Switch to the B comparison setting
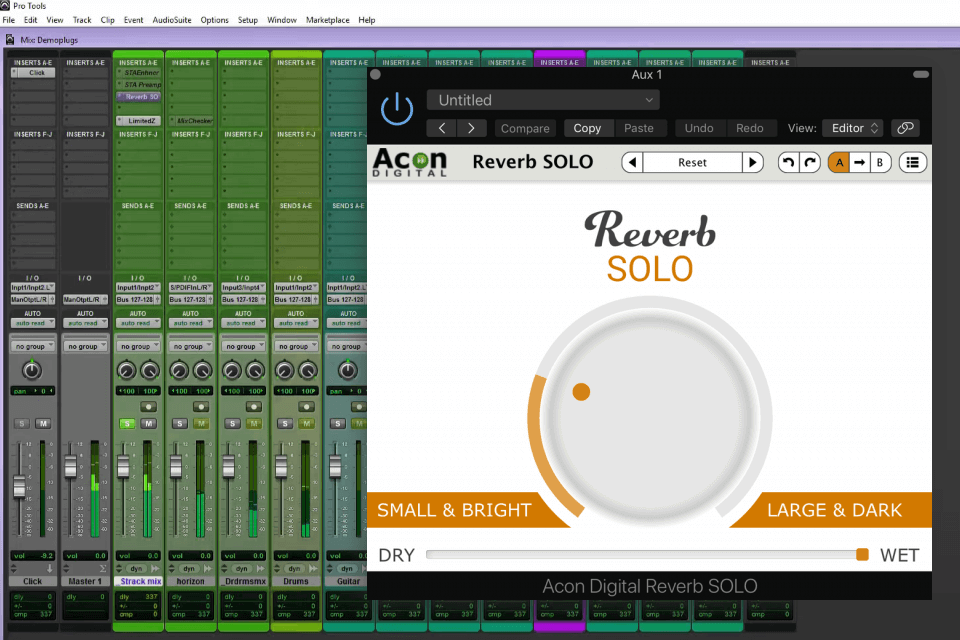The height and width of the screenshot is (640, 960). click(880, 162)
